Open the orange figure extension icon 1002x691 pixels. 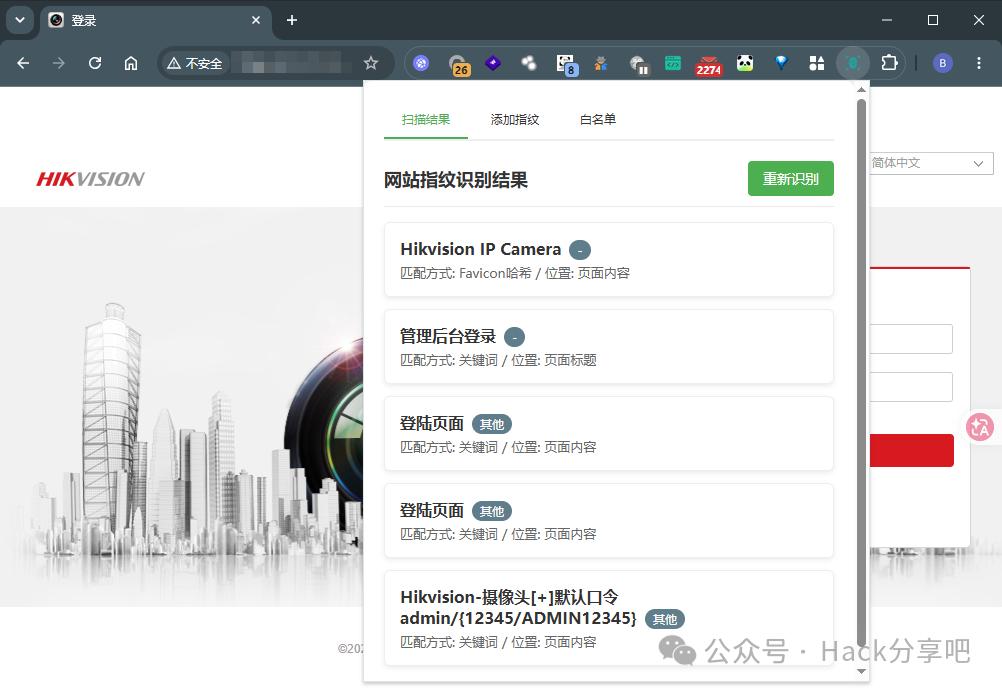[x=601, y=63]
